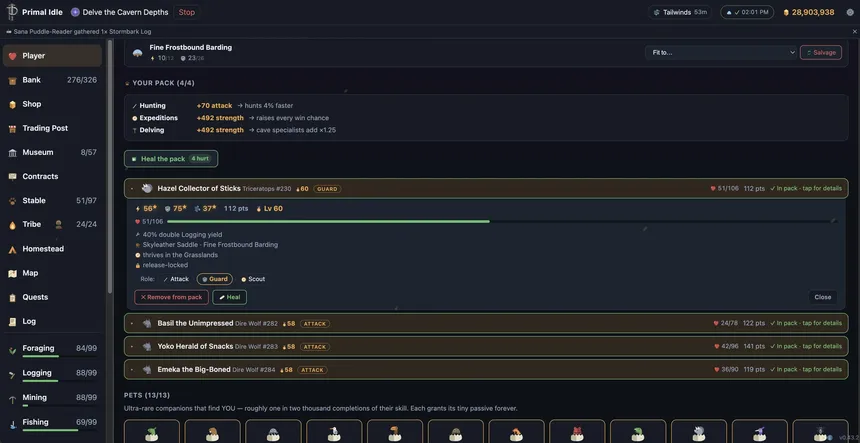Click the Foraging skill leaf icon
The image size is (860, 443).
(x=12, y=350)
